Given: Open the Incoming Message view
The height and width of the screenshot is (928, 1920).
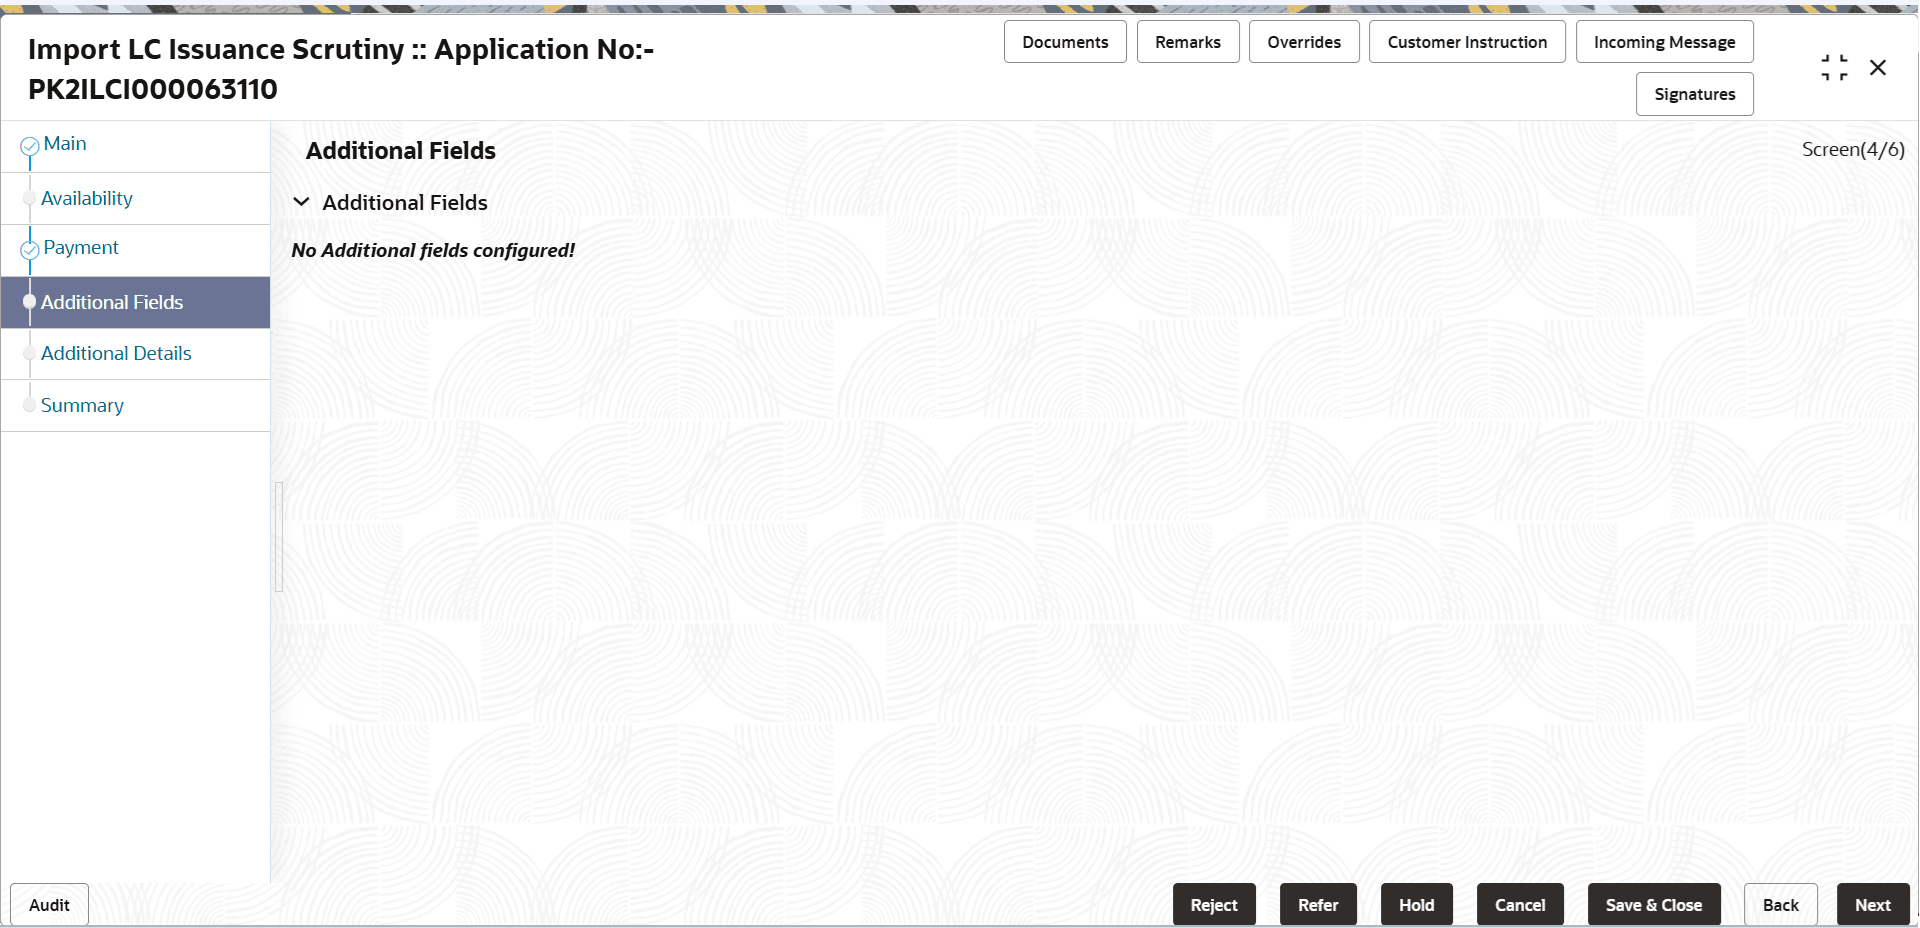Looking at the screenshot, I should 1664,41.
